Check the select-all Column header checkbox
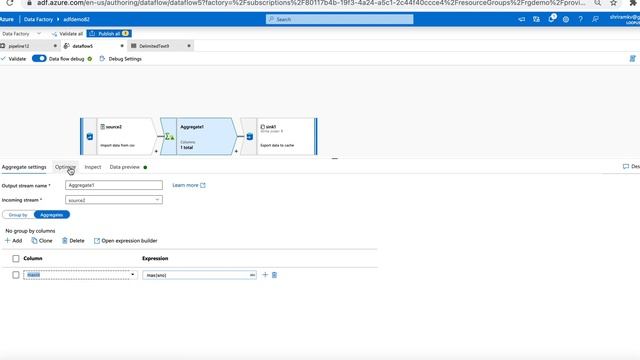The image size is (640, 360). [16, 258]
